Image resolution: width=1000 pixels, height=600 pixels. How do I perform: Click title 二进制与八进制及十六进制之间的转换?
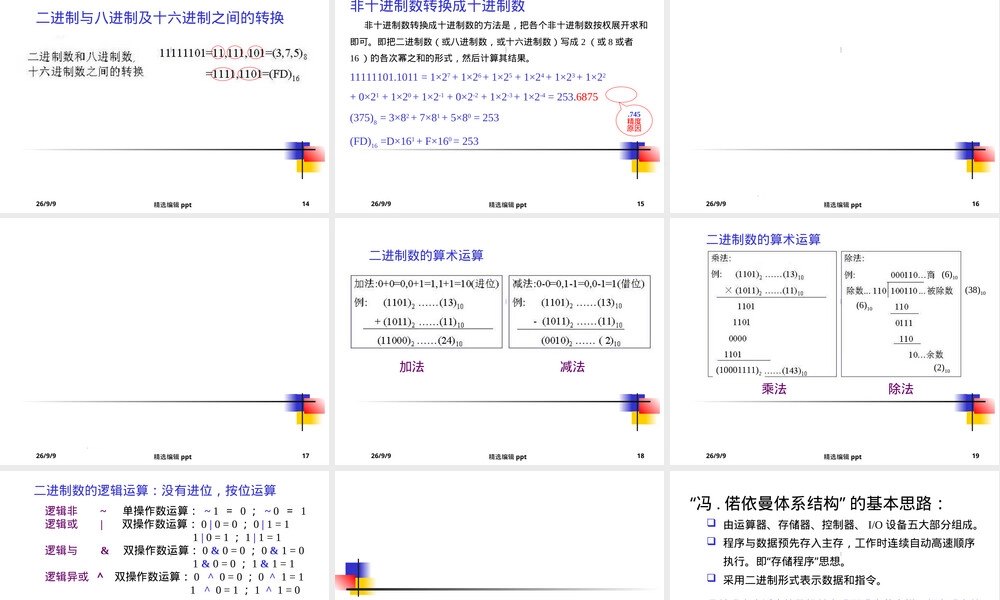pos(160,18)
